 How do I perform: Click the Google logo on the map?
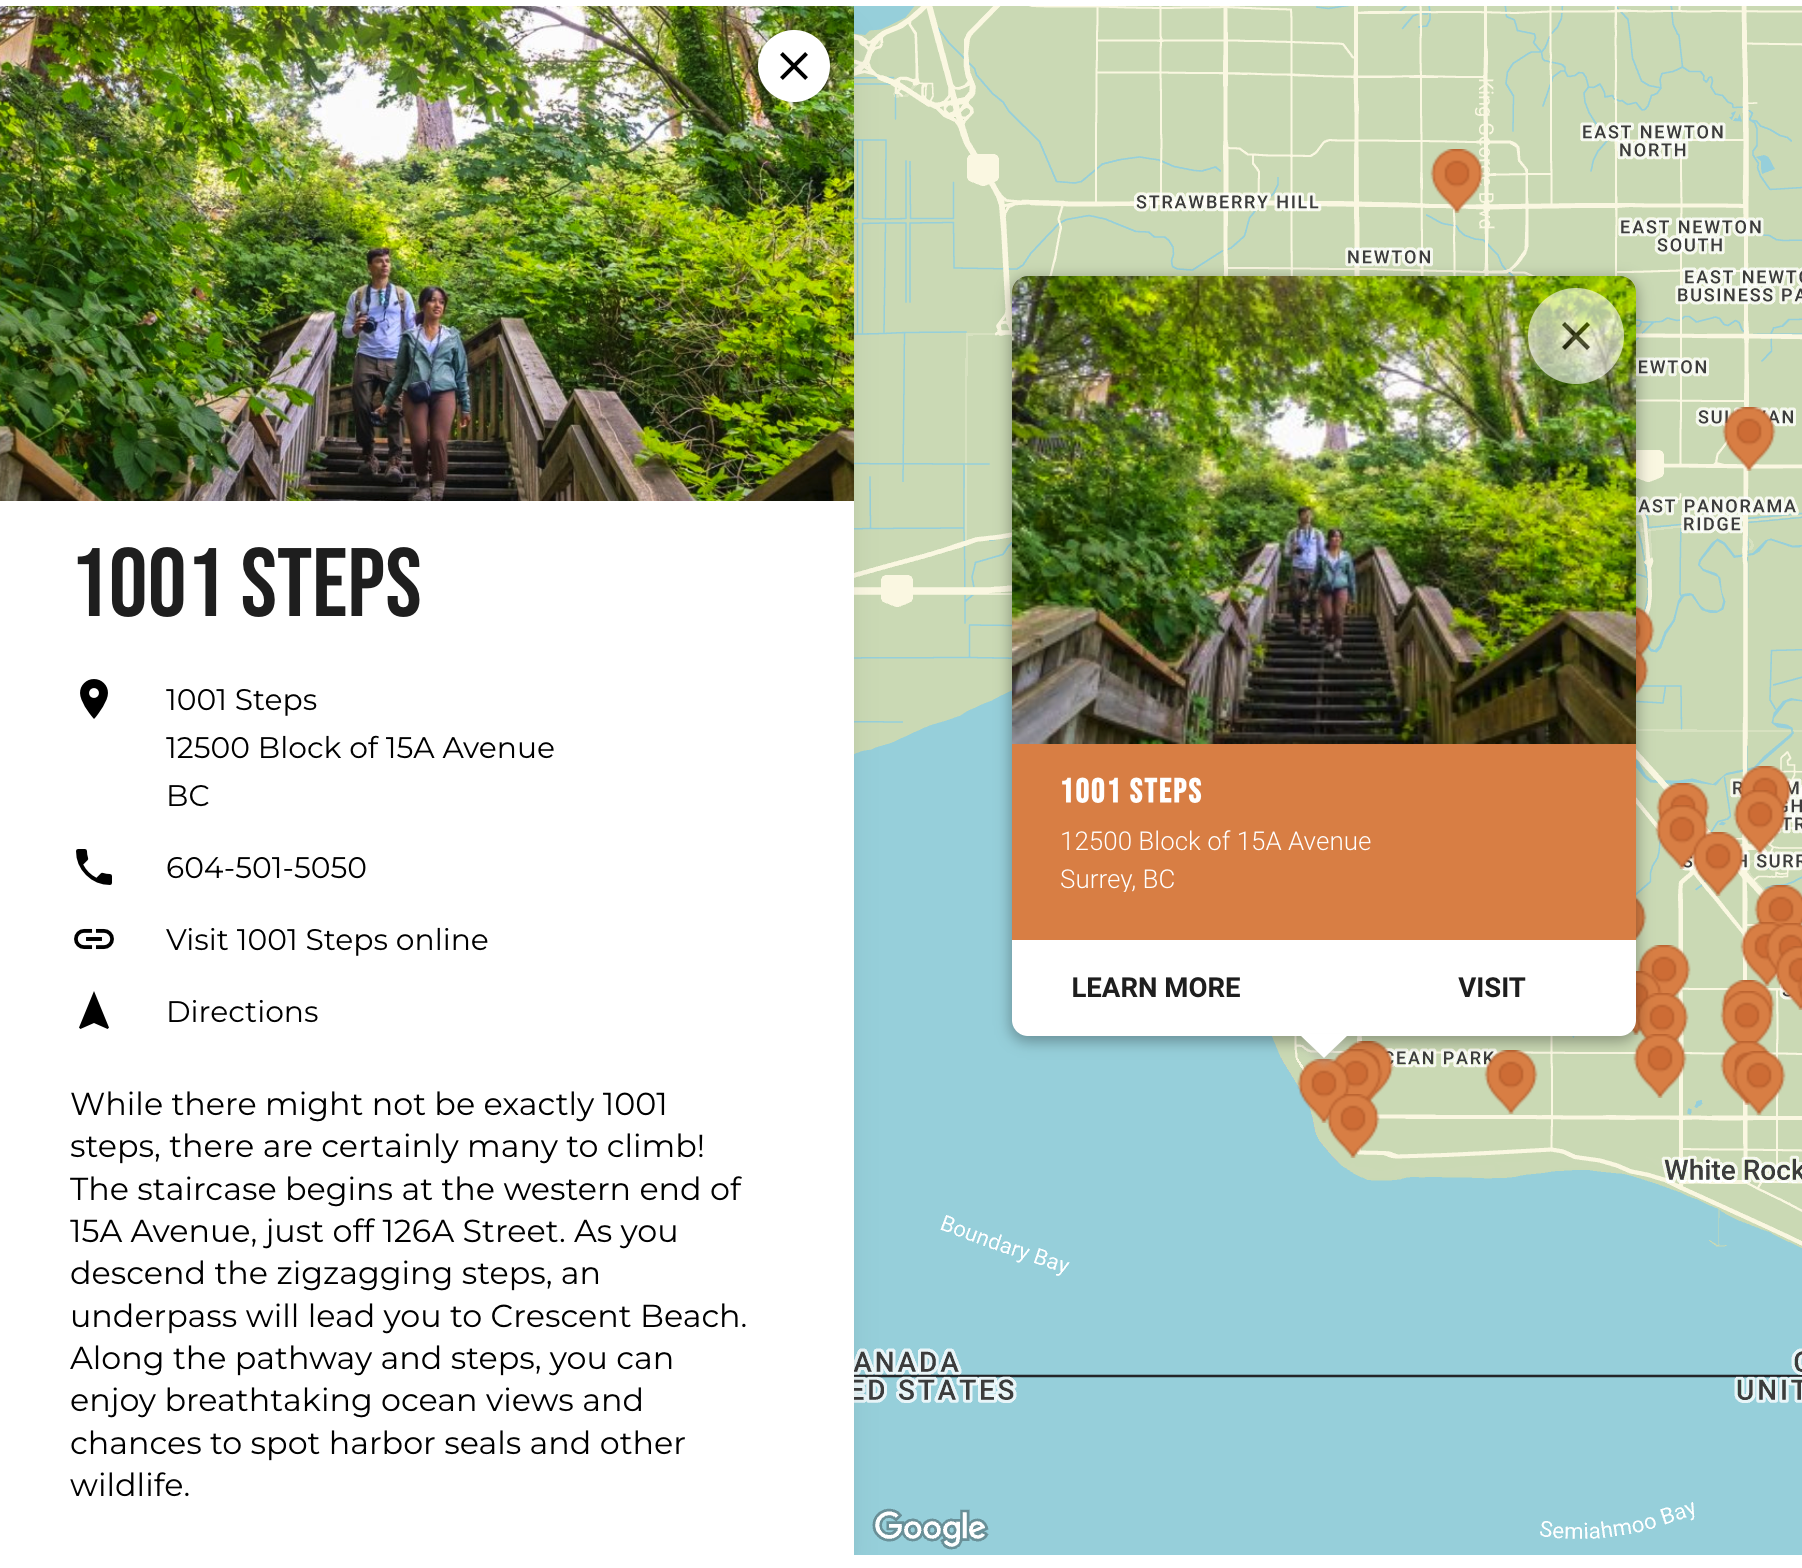pos(930,1527)
